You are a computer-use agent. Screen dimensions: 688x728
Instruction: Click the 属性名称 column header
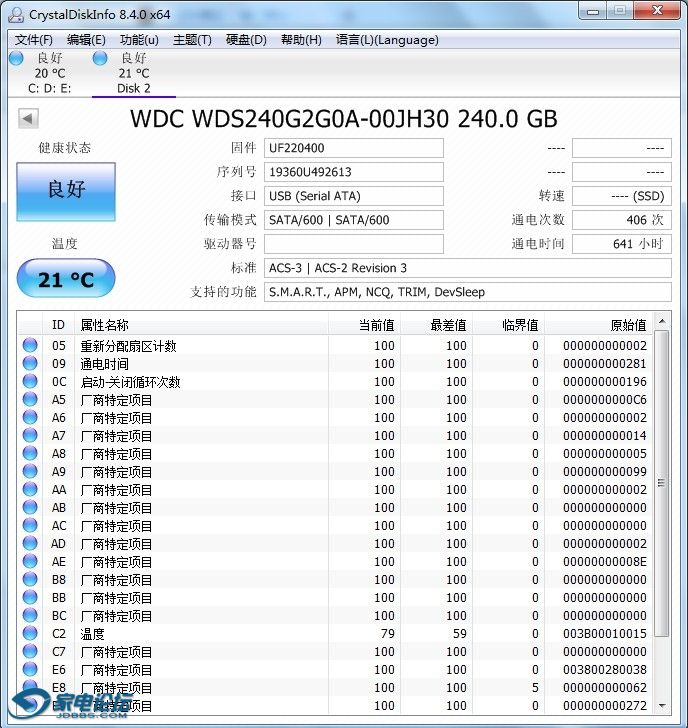[x=202, y=325]
